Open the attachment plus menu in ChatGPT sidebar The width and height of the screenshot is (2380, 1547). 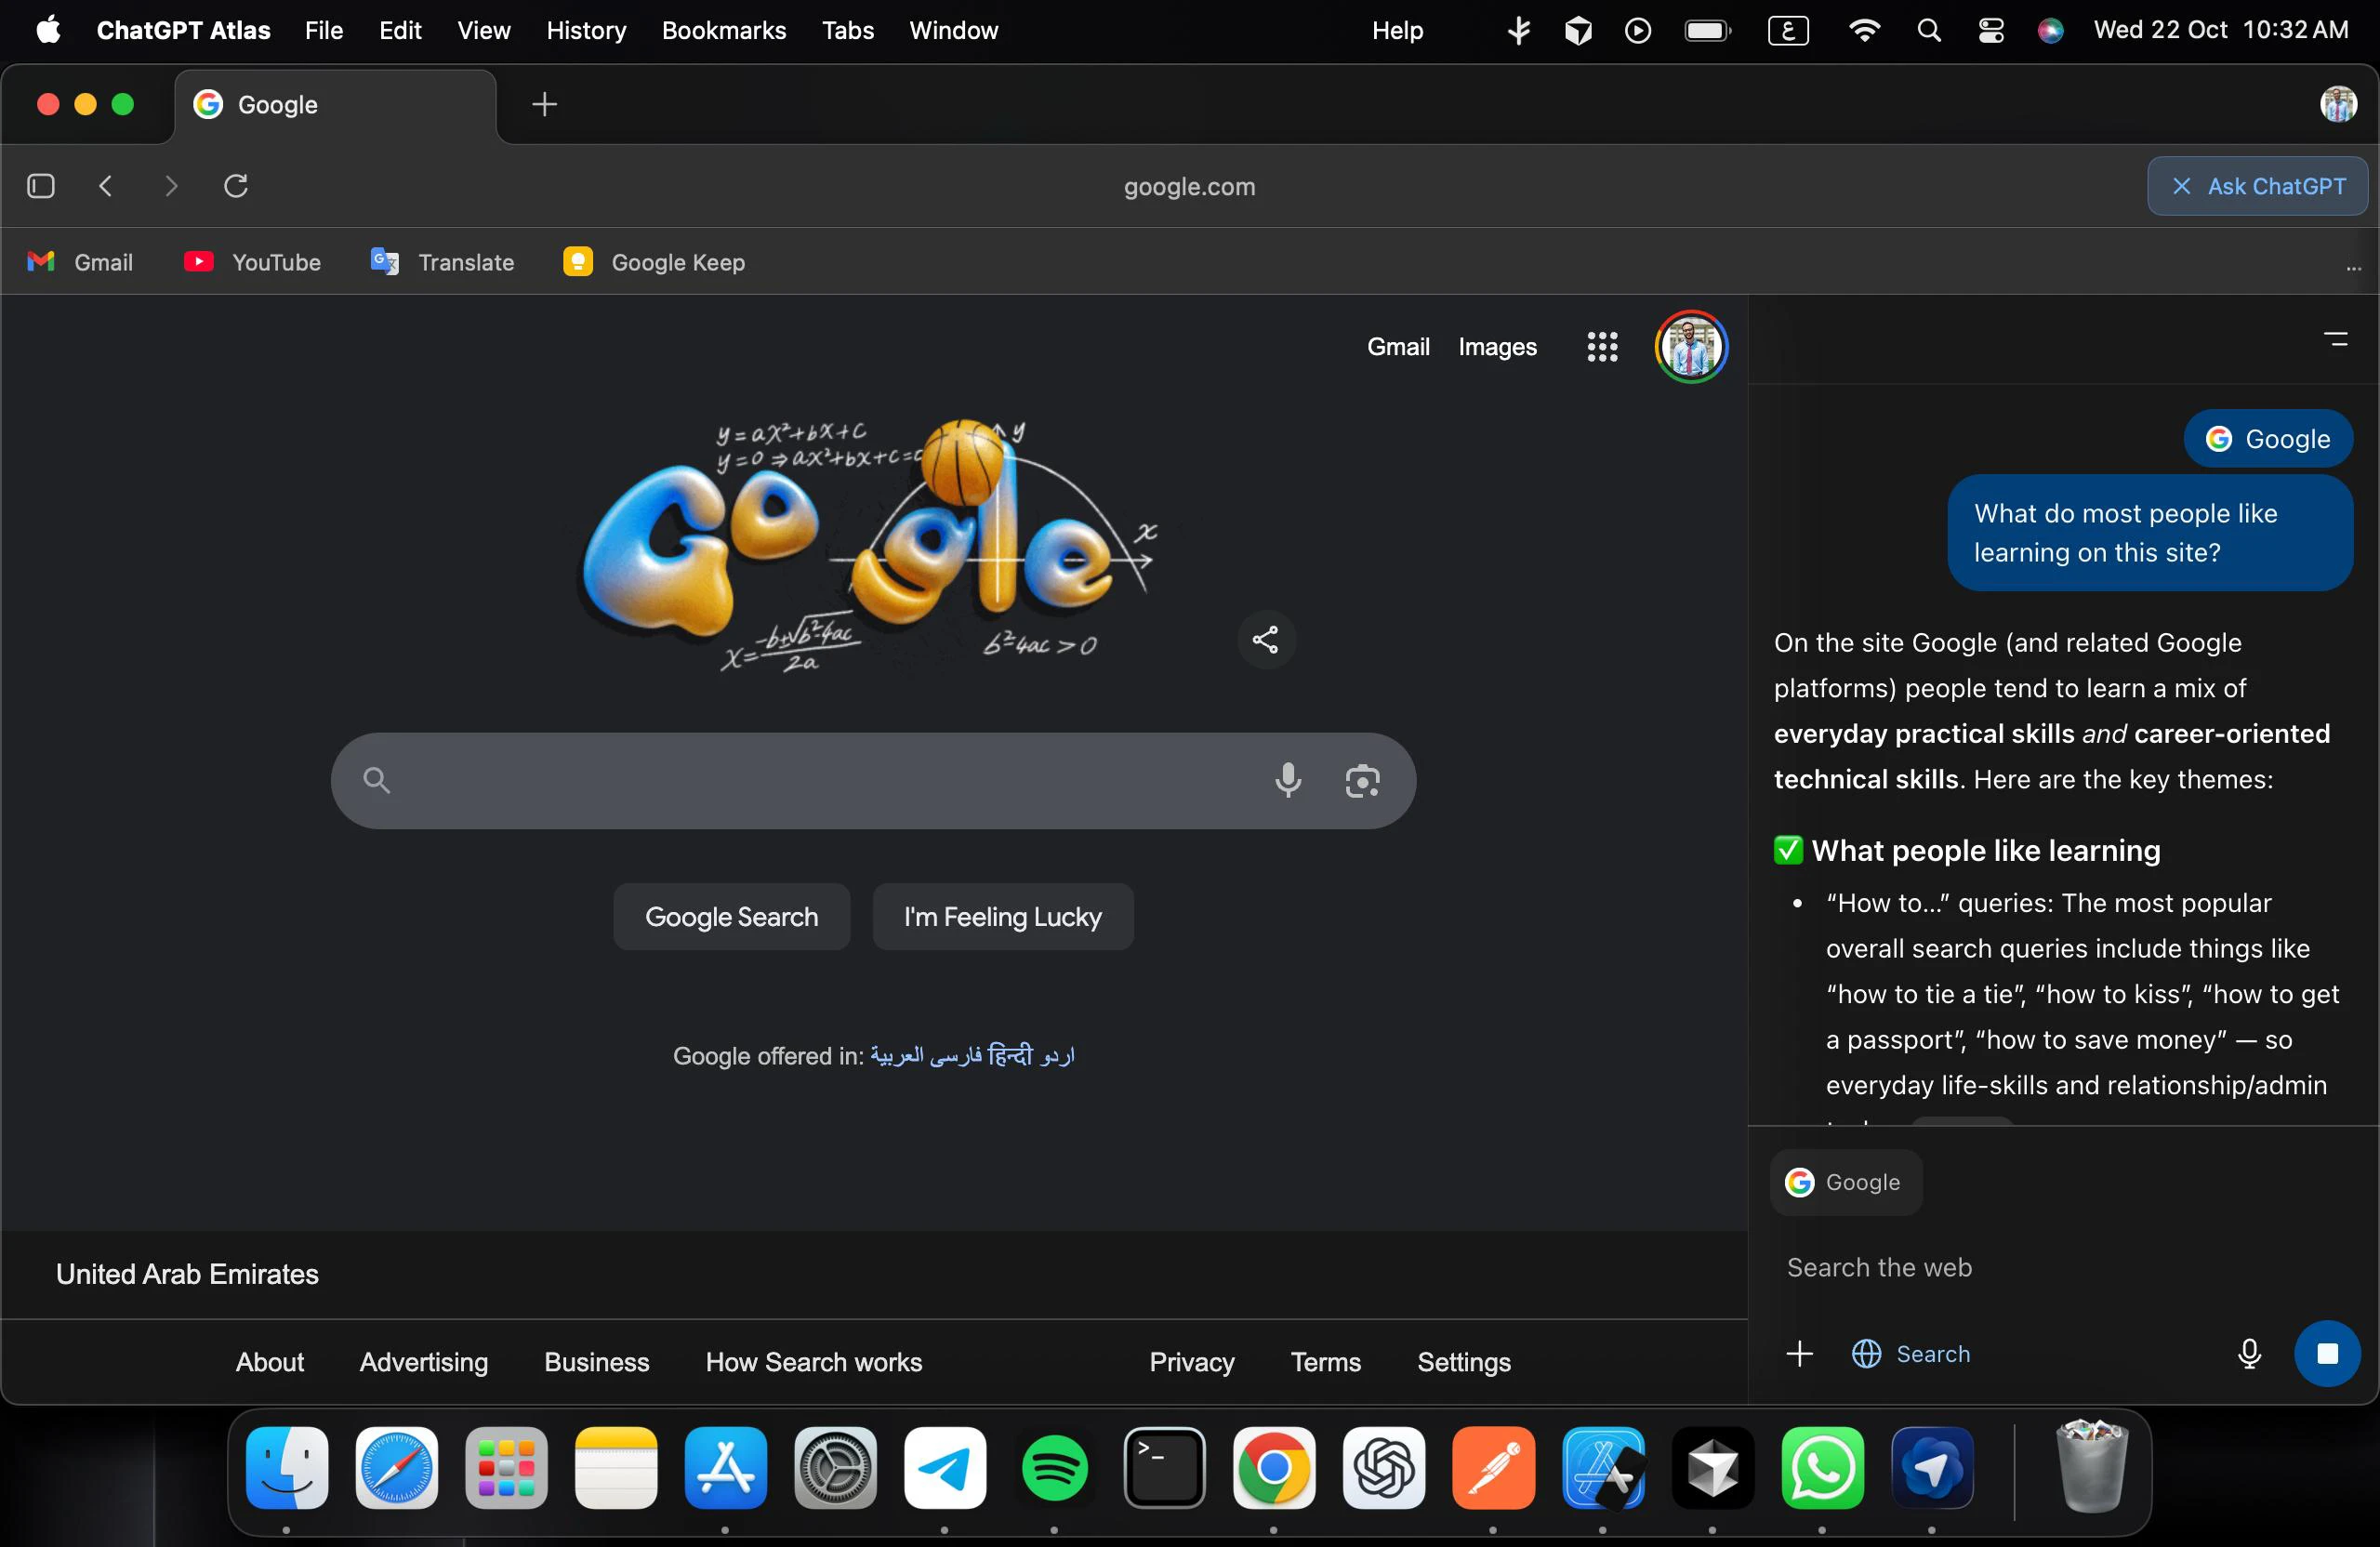coord(1799,1353)
